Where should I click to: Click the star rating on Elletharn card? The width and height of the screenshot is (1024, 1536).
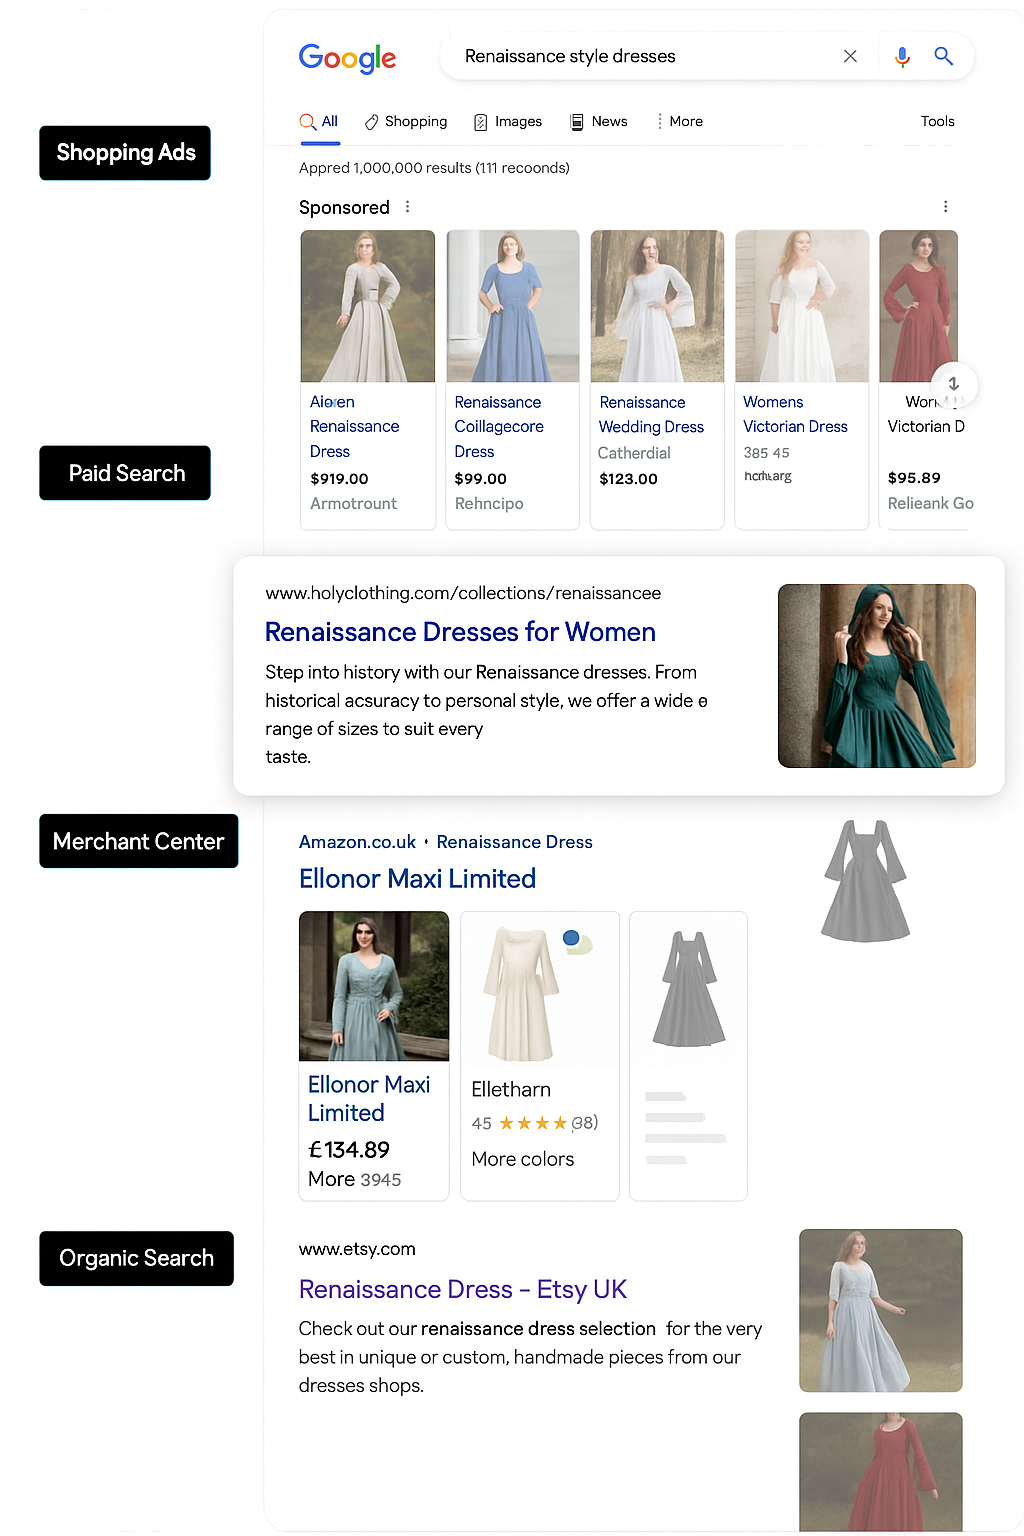click(533, 1123)
